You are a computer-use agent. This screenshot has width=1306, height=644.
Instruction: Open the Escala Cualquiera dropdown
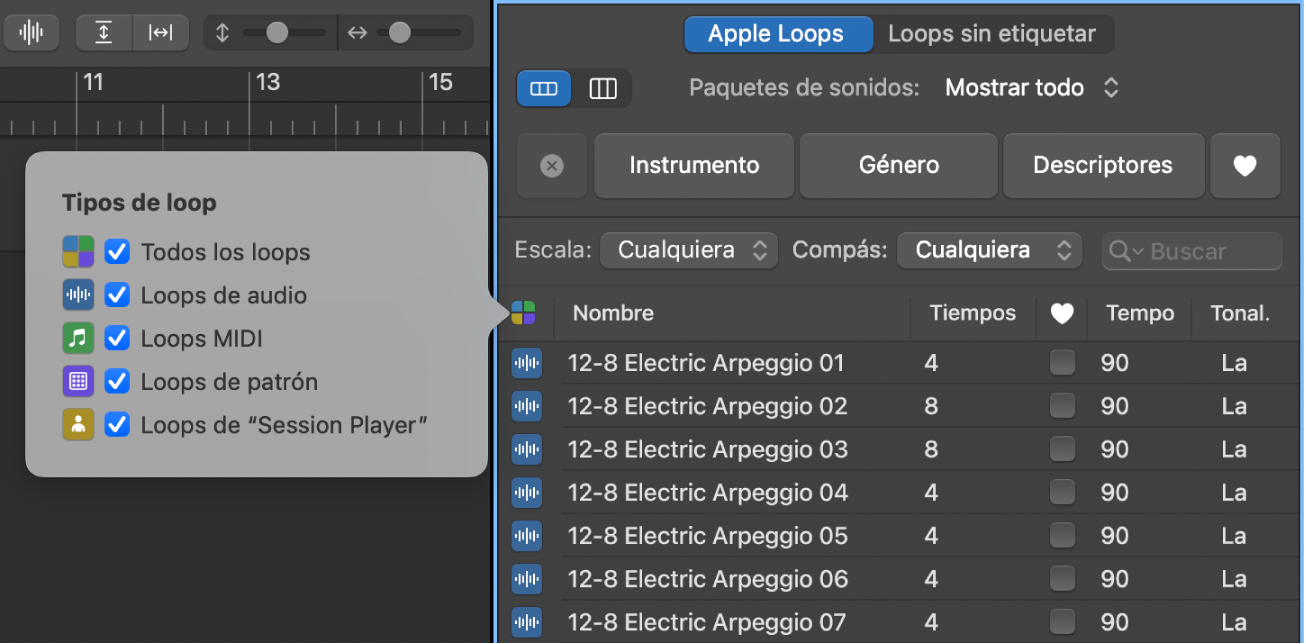(688, 250)
